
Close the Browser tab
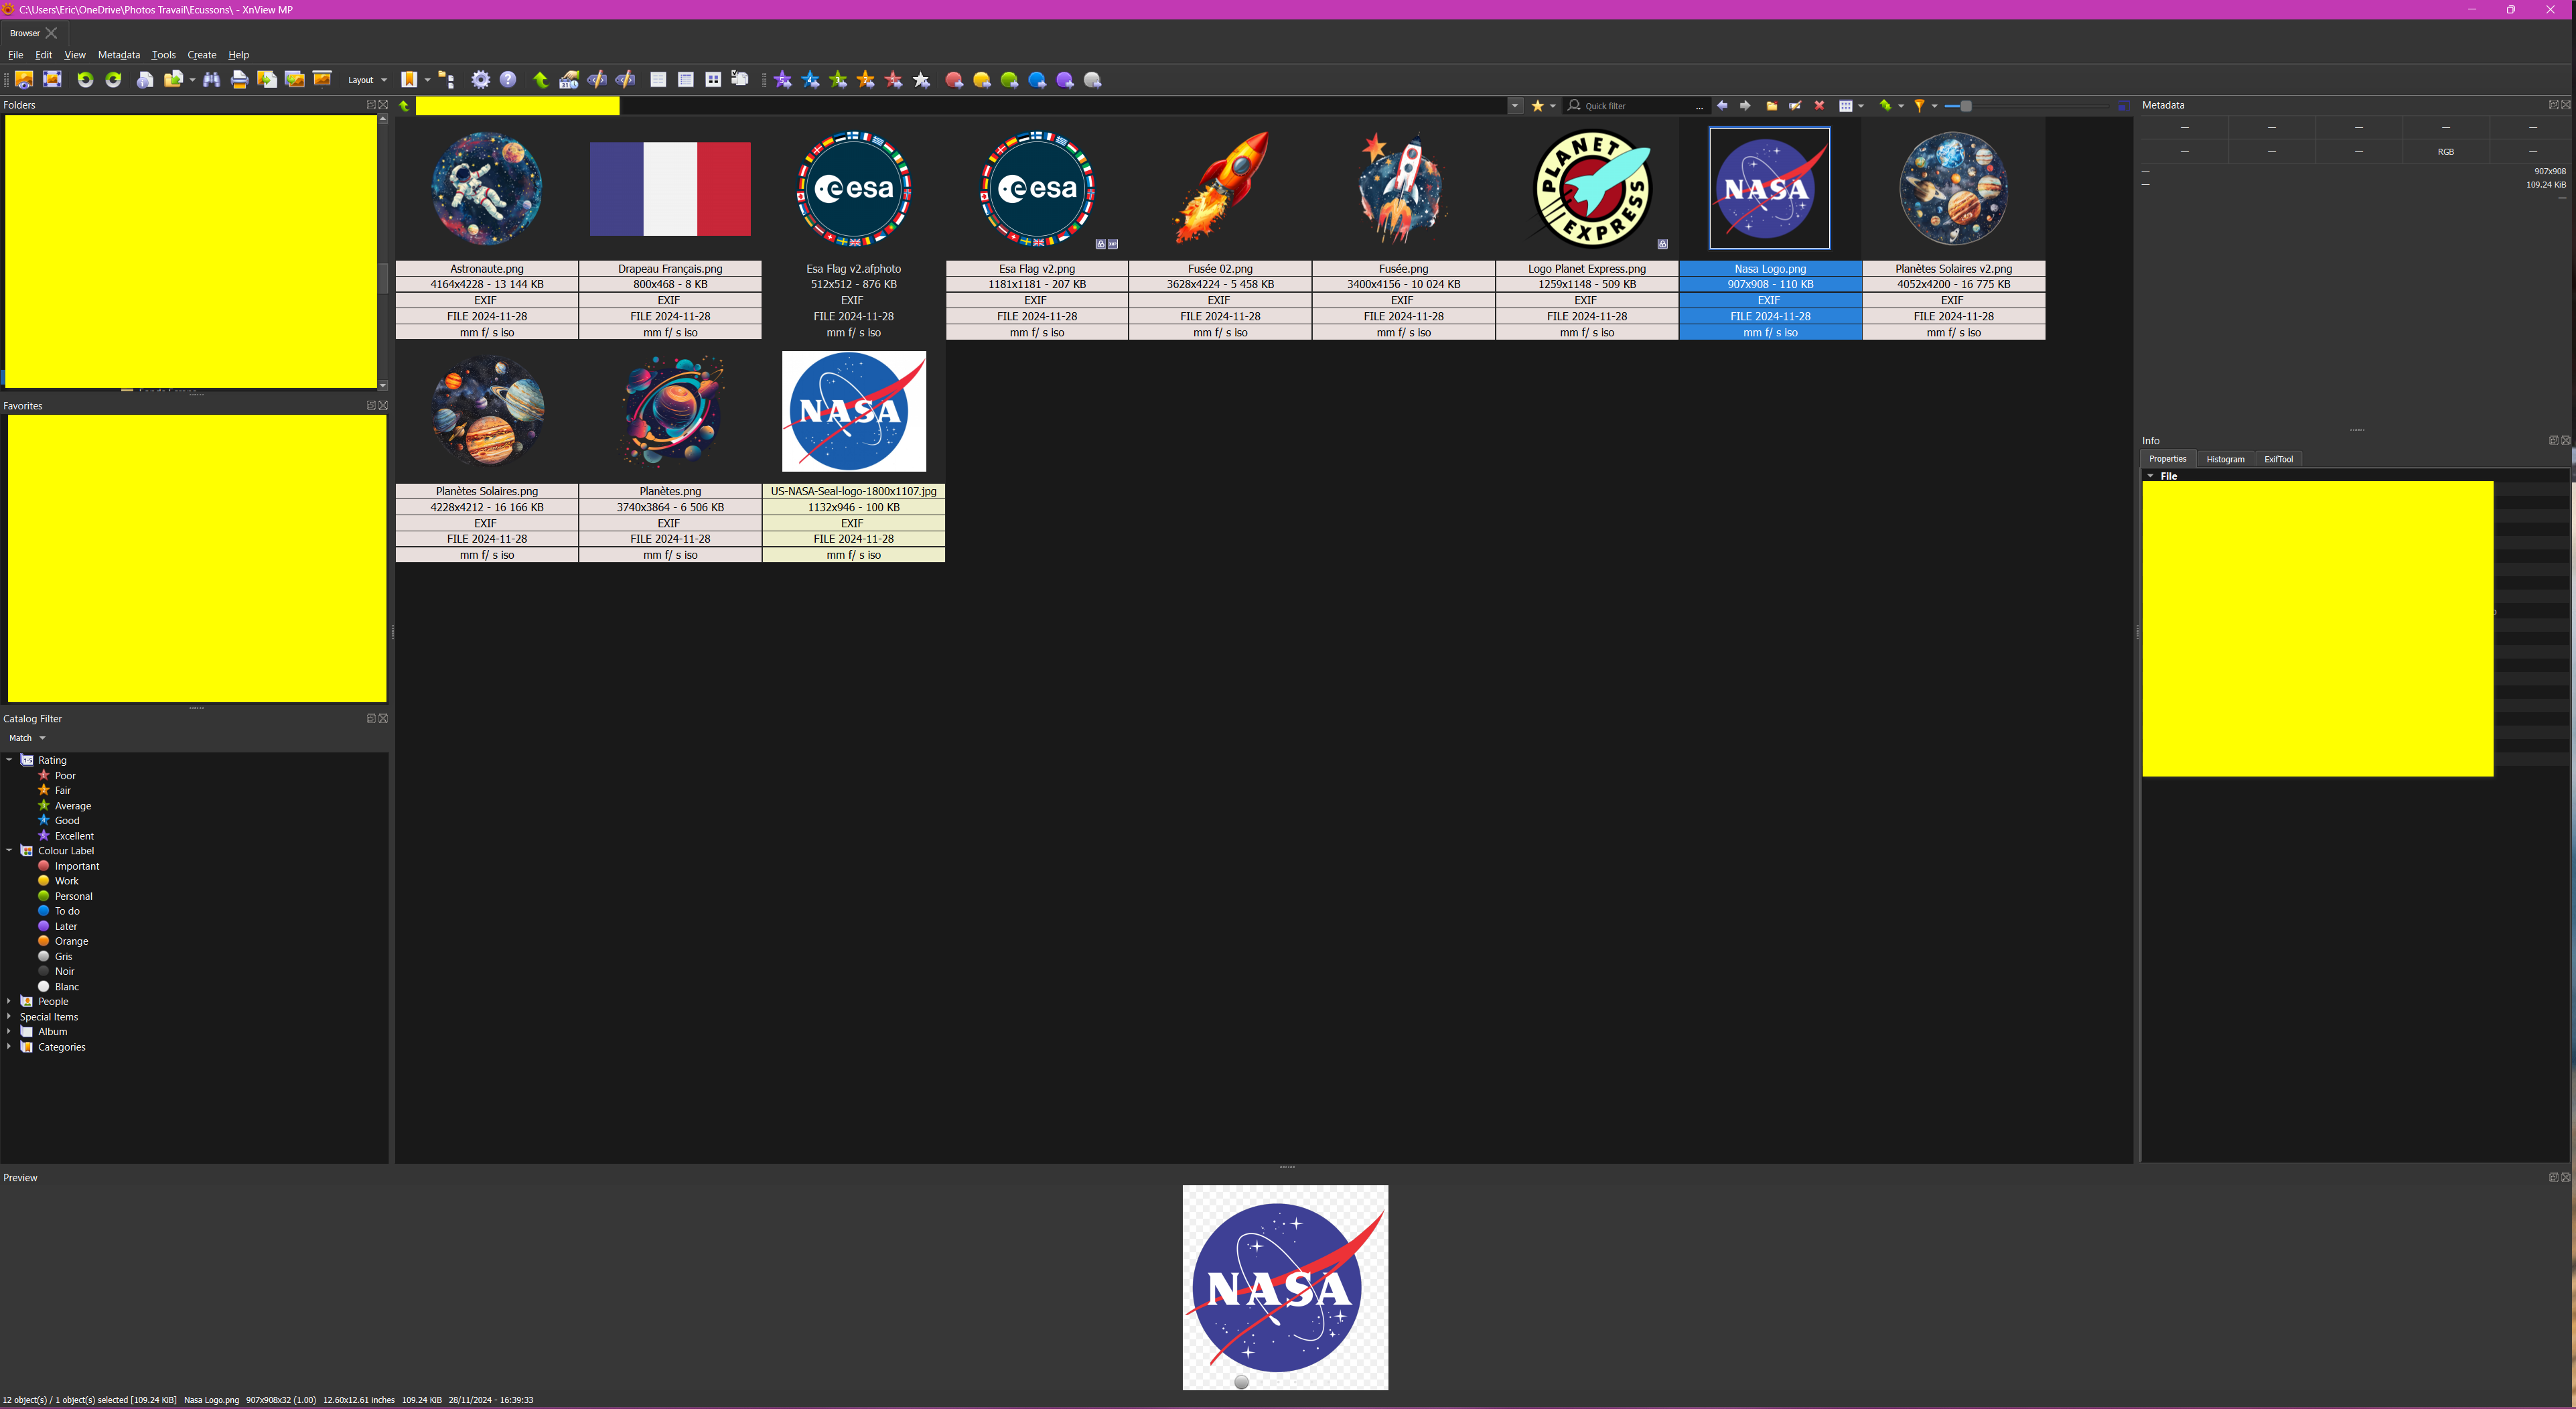click(51, 33)
